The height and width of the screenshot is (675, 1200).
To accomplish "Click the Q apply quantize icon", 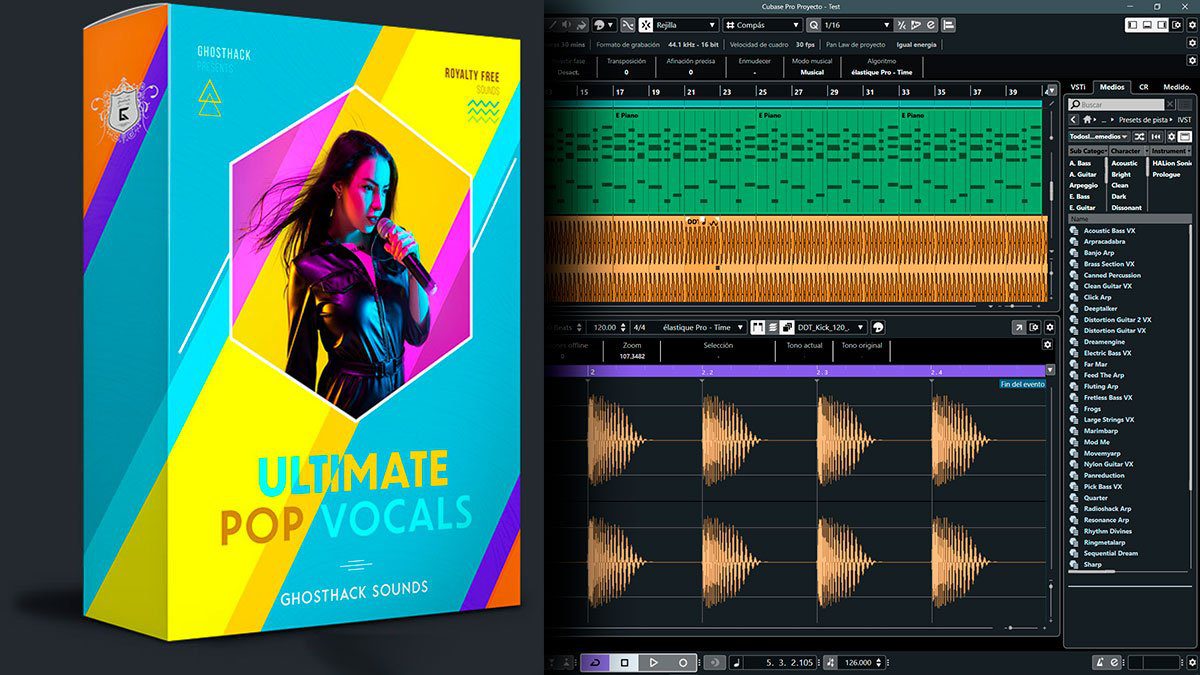I will point(813,25).
